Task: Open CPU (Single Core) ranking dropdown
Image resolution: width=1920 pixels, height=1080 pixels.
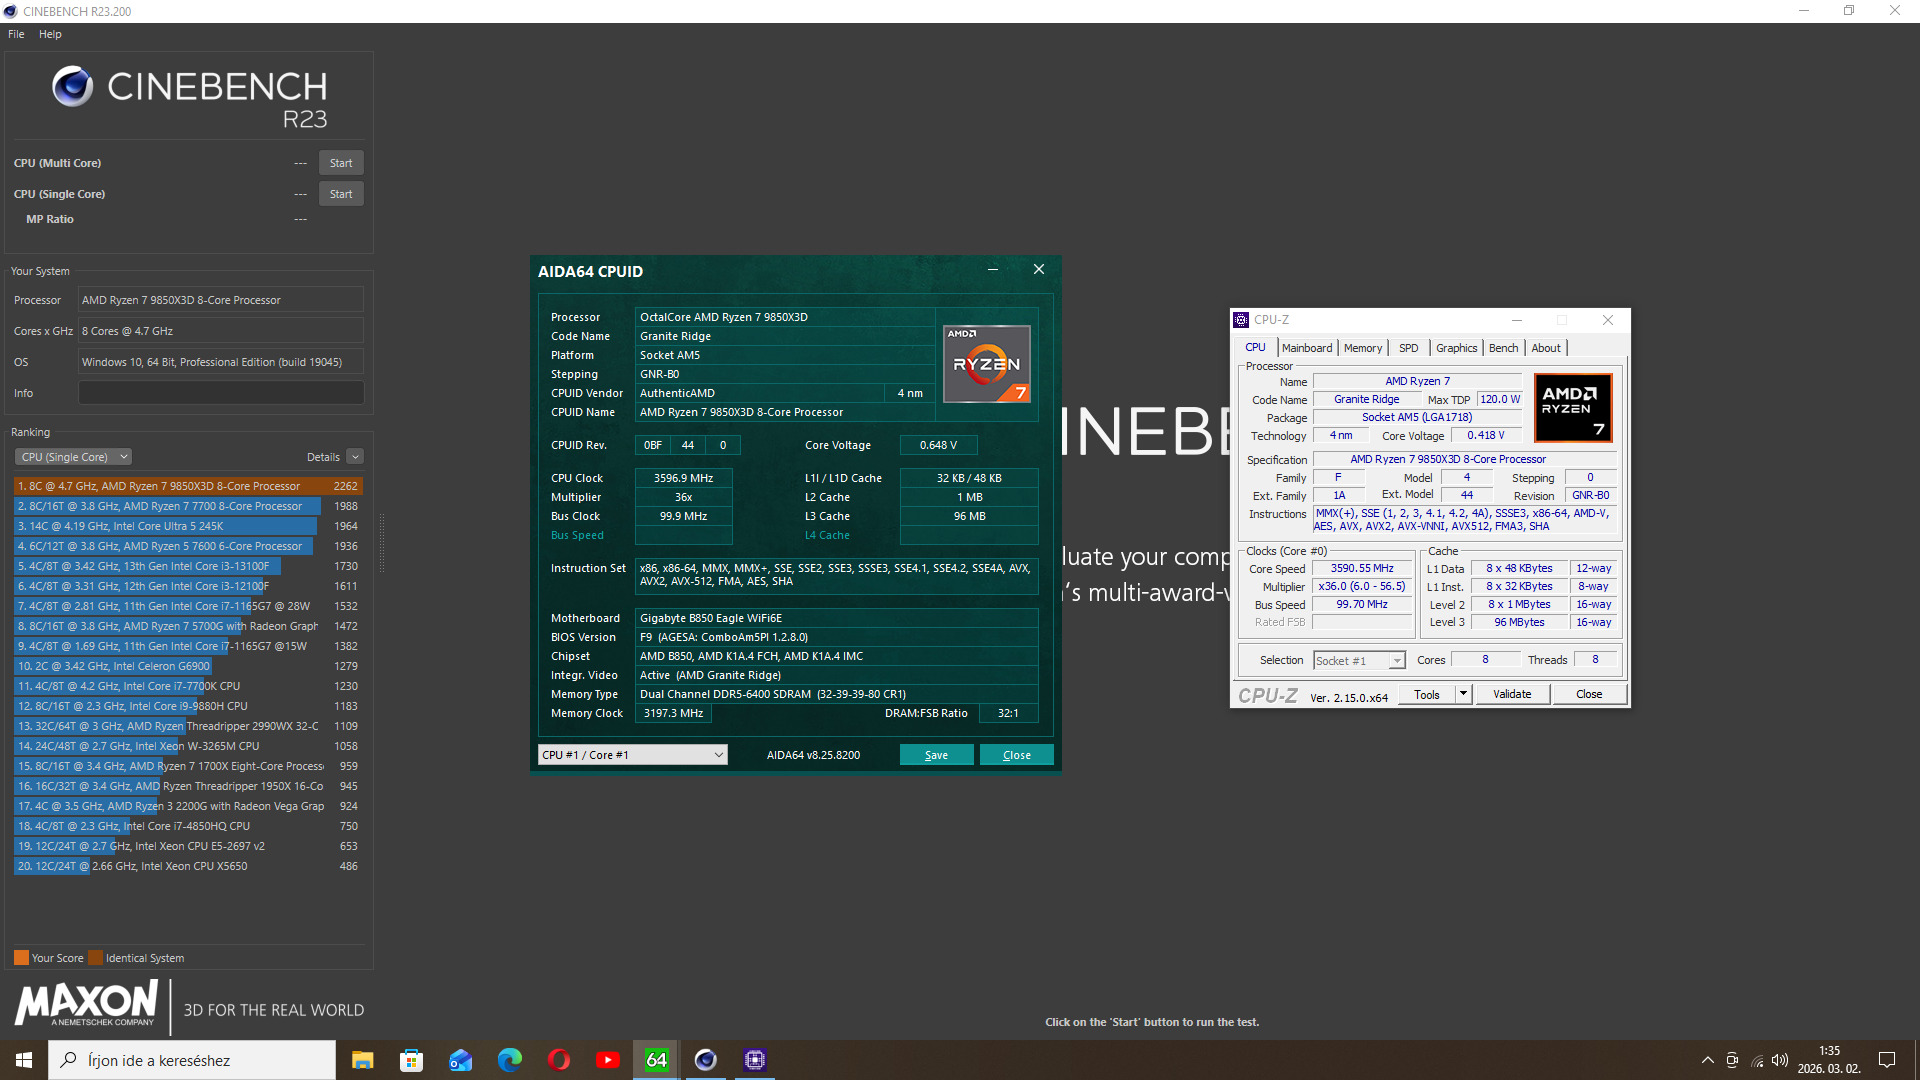Action: 73,457
